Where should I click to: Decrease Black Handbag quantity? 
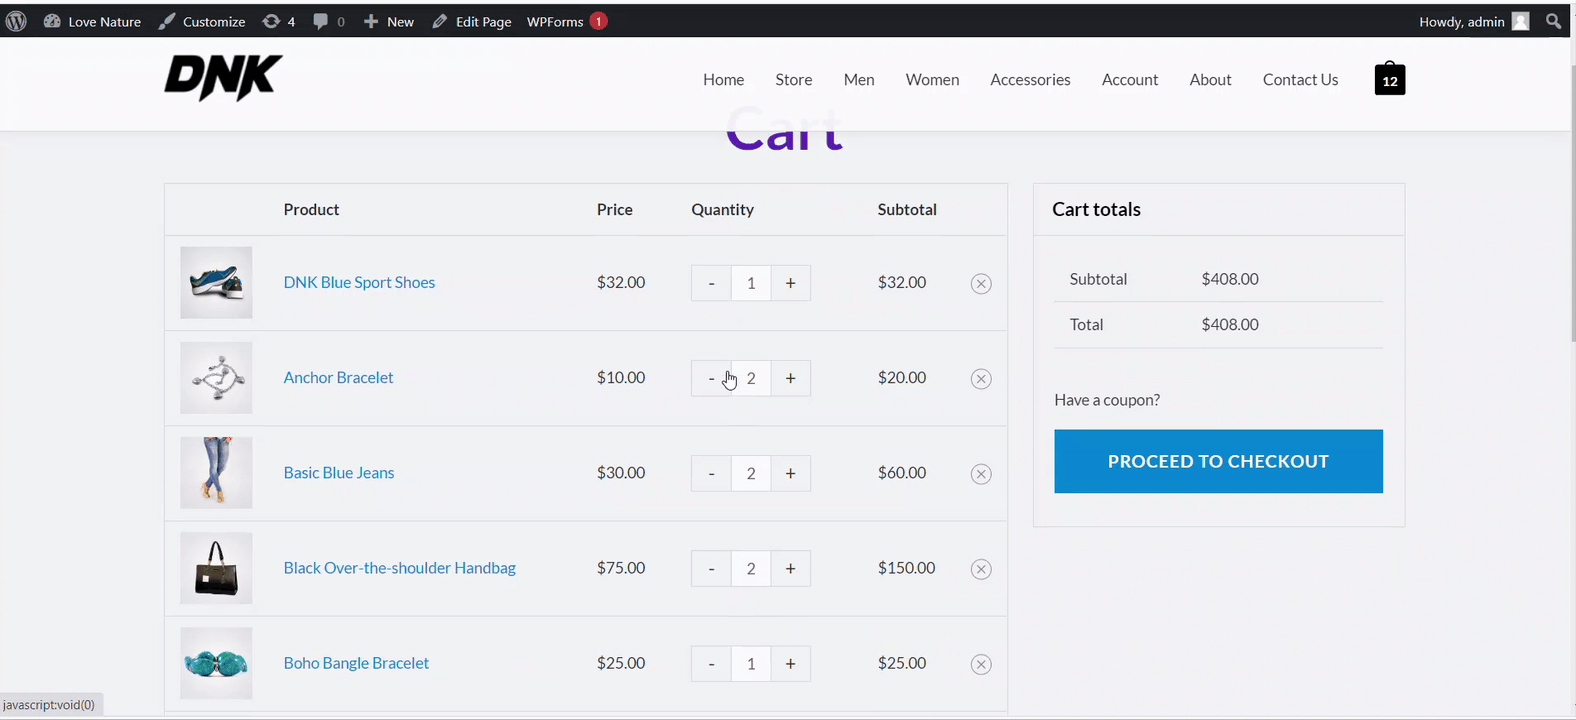point(711,568)
